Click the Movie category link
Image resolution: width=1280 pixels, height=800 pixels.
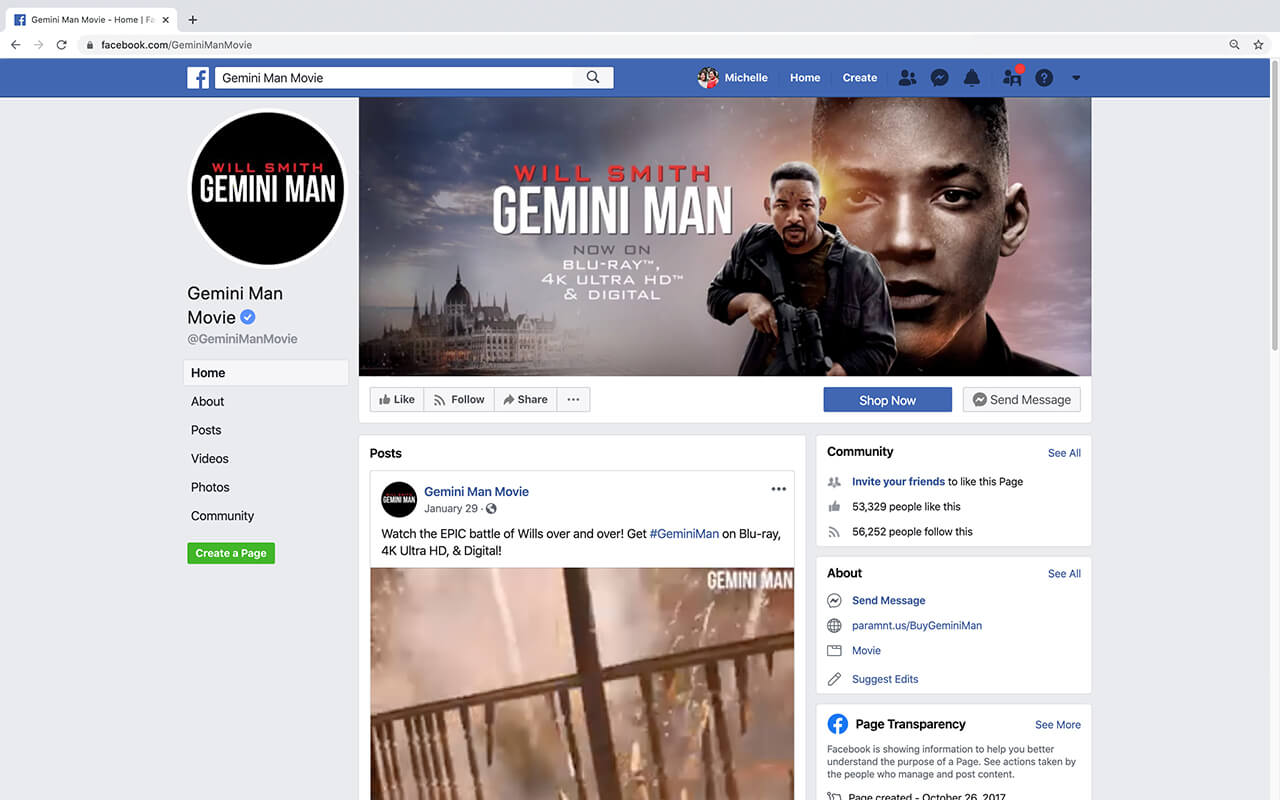tap(866, 650)
